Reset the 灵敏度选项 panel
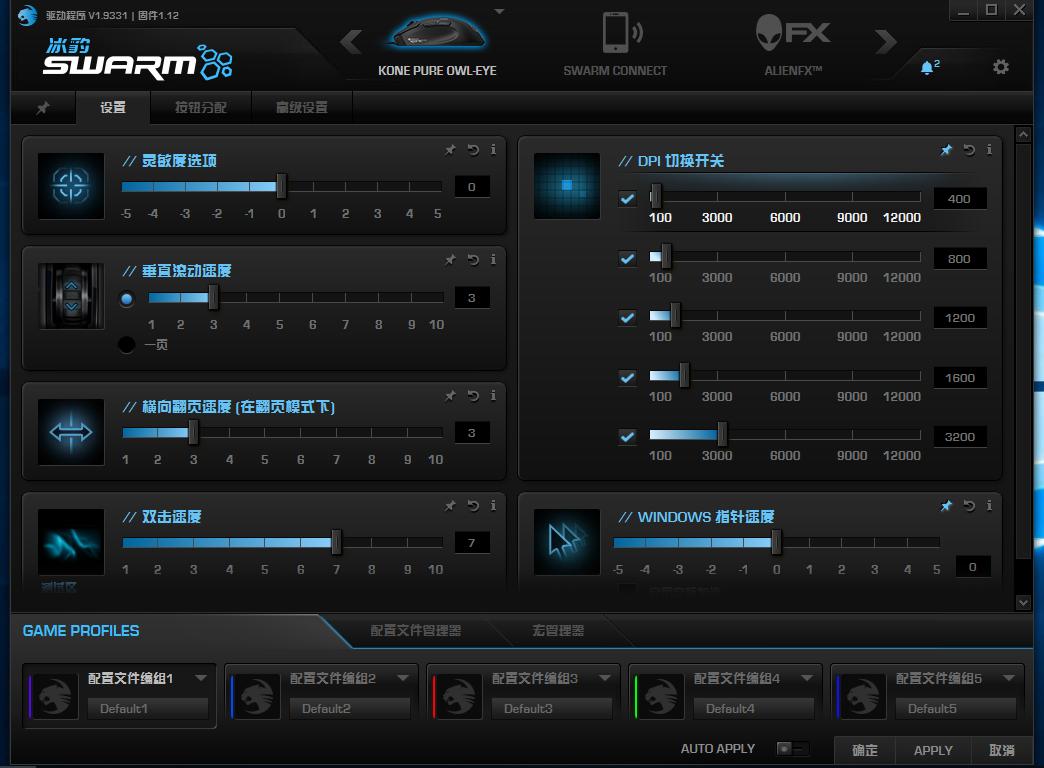Viewport: 1044px width, 768px height. click(x=473, y=150)
